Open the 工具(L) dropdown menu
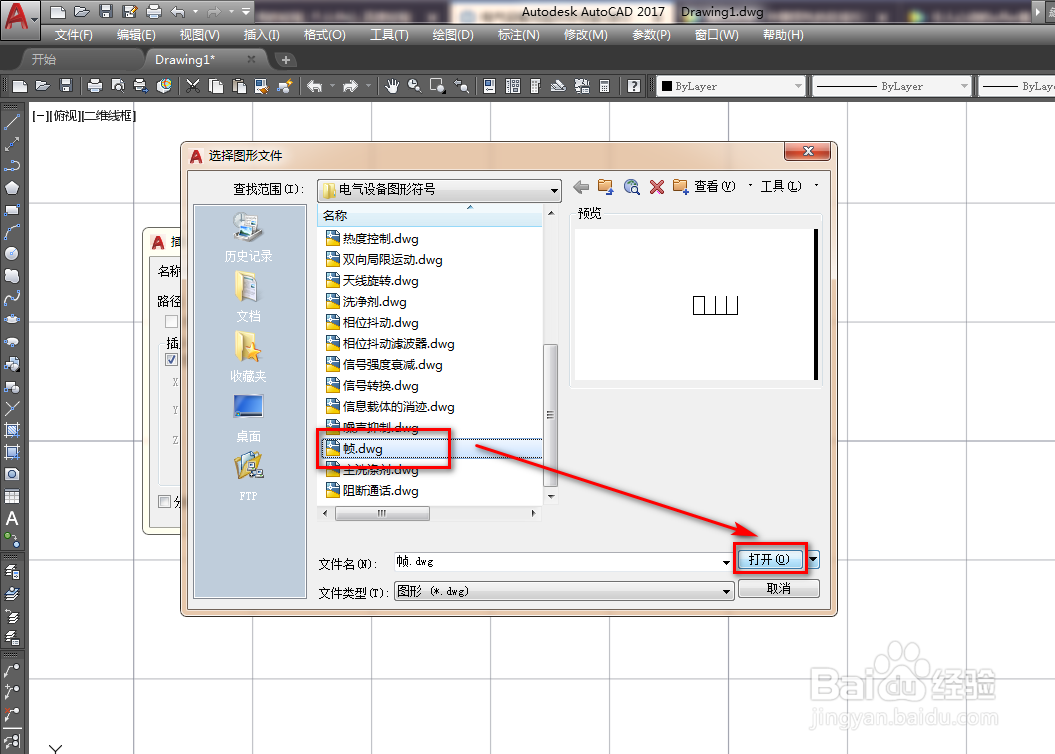This screenshot has width=1055, height=754. point(789,186)
